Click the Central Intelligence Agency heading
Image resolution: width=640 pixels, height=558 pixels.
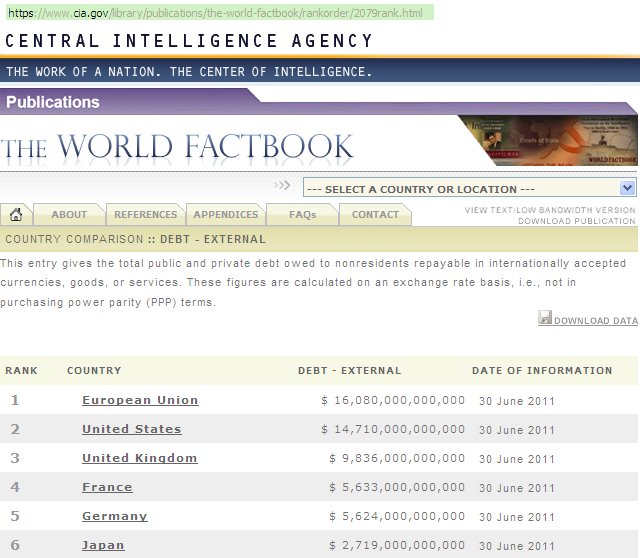coord(189,41)
